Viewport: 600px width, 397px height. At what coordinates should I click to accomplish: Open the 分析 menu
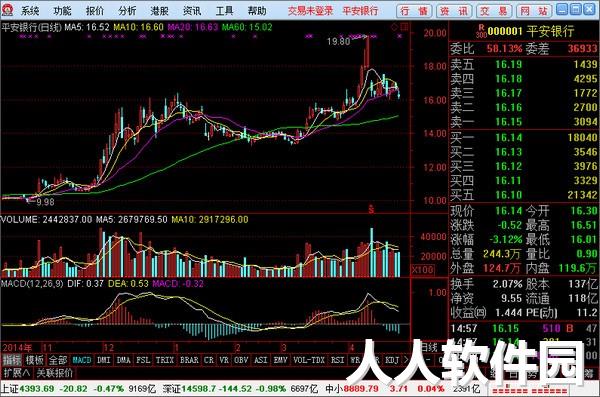click(127, 11)
